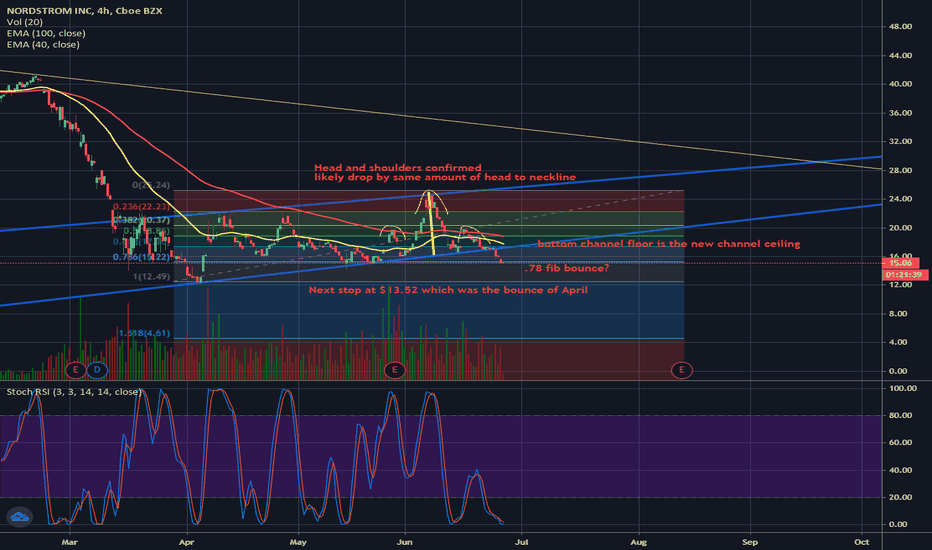
Task: Select the 'likely drop by same amount' note
Action: [x=445, y=177]
